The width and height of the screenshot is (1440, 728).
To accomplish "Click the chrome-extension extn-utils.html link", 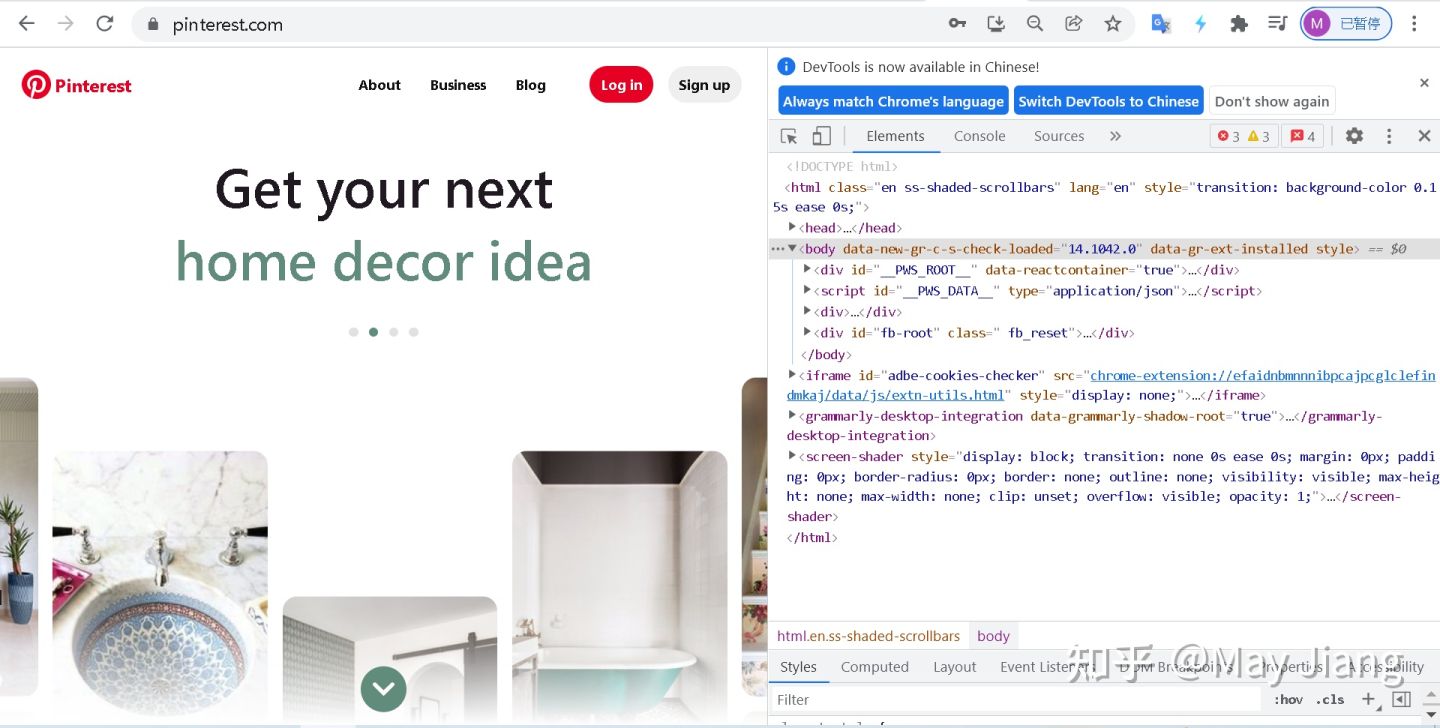I will 1111,385.
